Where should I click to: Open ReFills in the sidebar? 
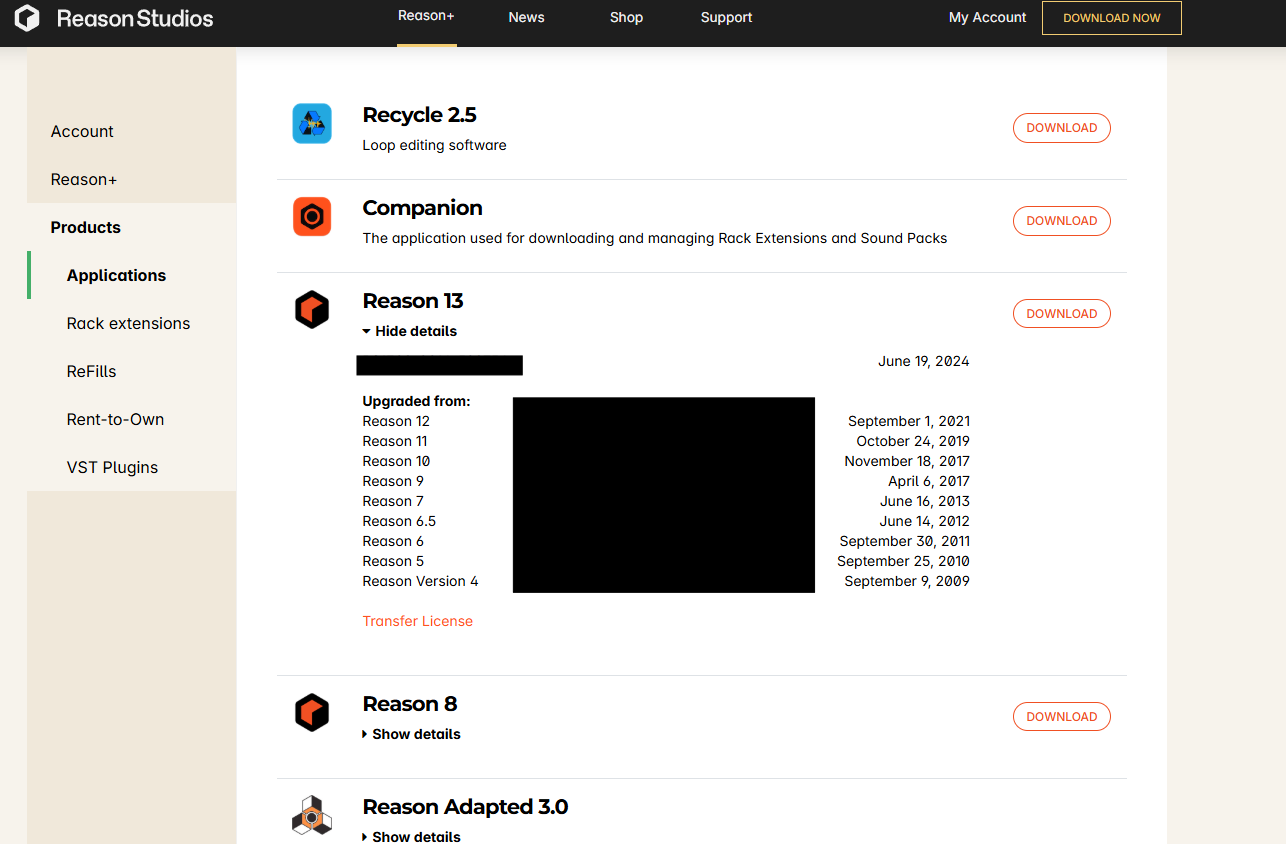[x=91, y=371]
